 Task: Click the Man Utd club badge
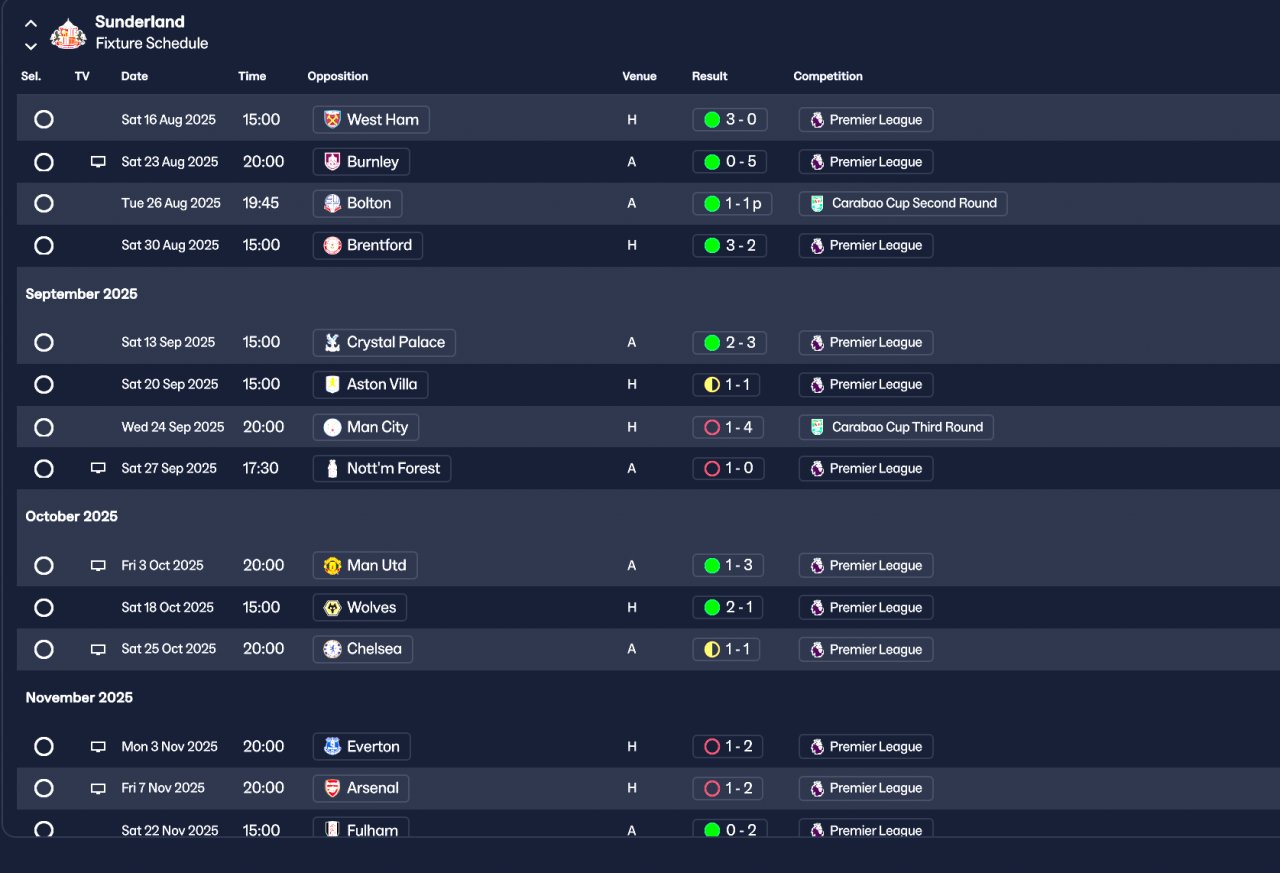click(x=333, y=565)
